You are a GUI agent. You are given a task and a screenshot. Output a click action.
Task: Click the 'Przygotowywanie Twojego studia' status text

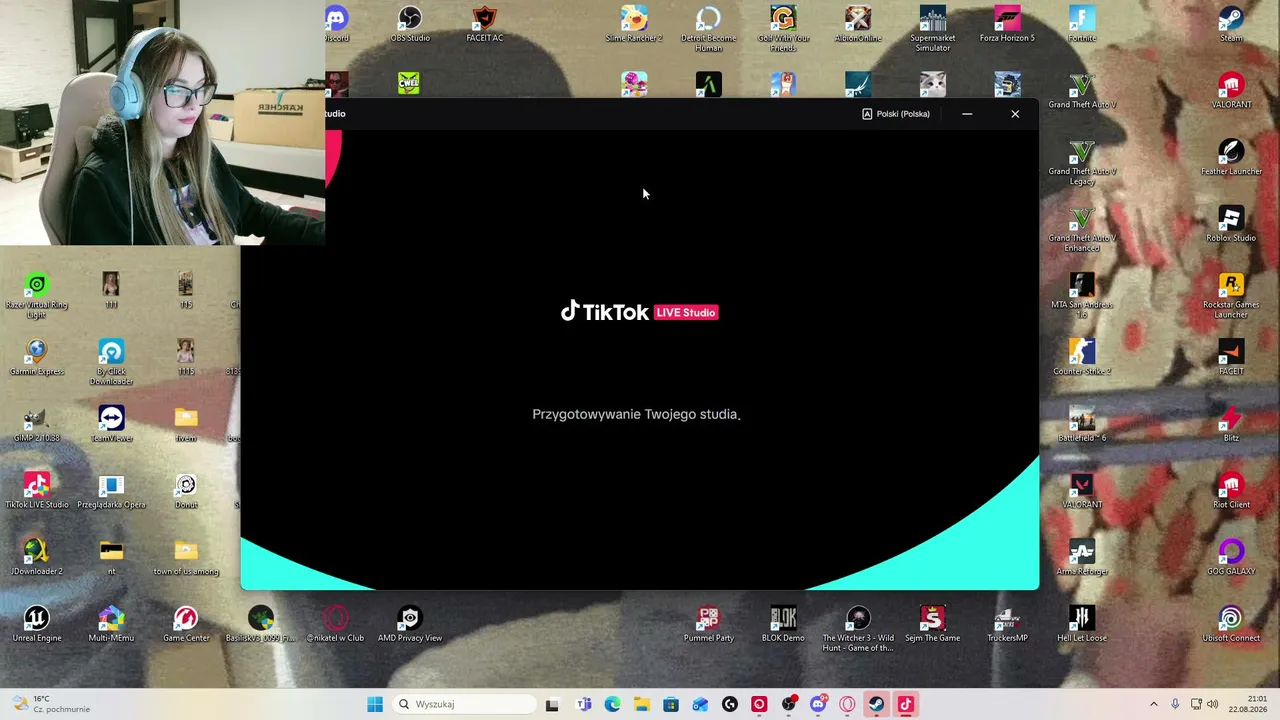click(636, 414)
